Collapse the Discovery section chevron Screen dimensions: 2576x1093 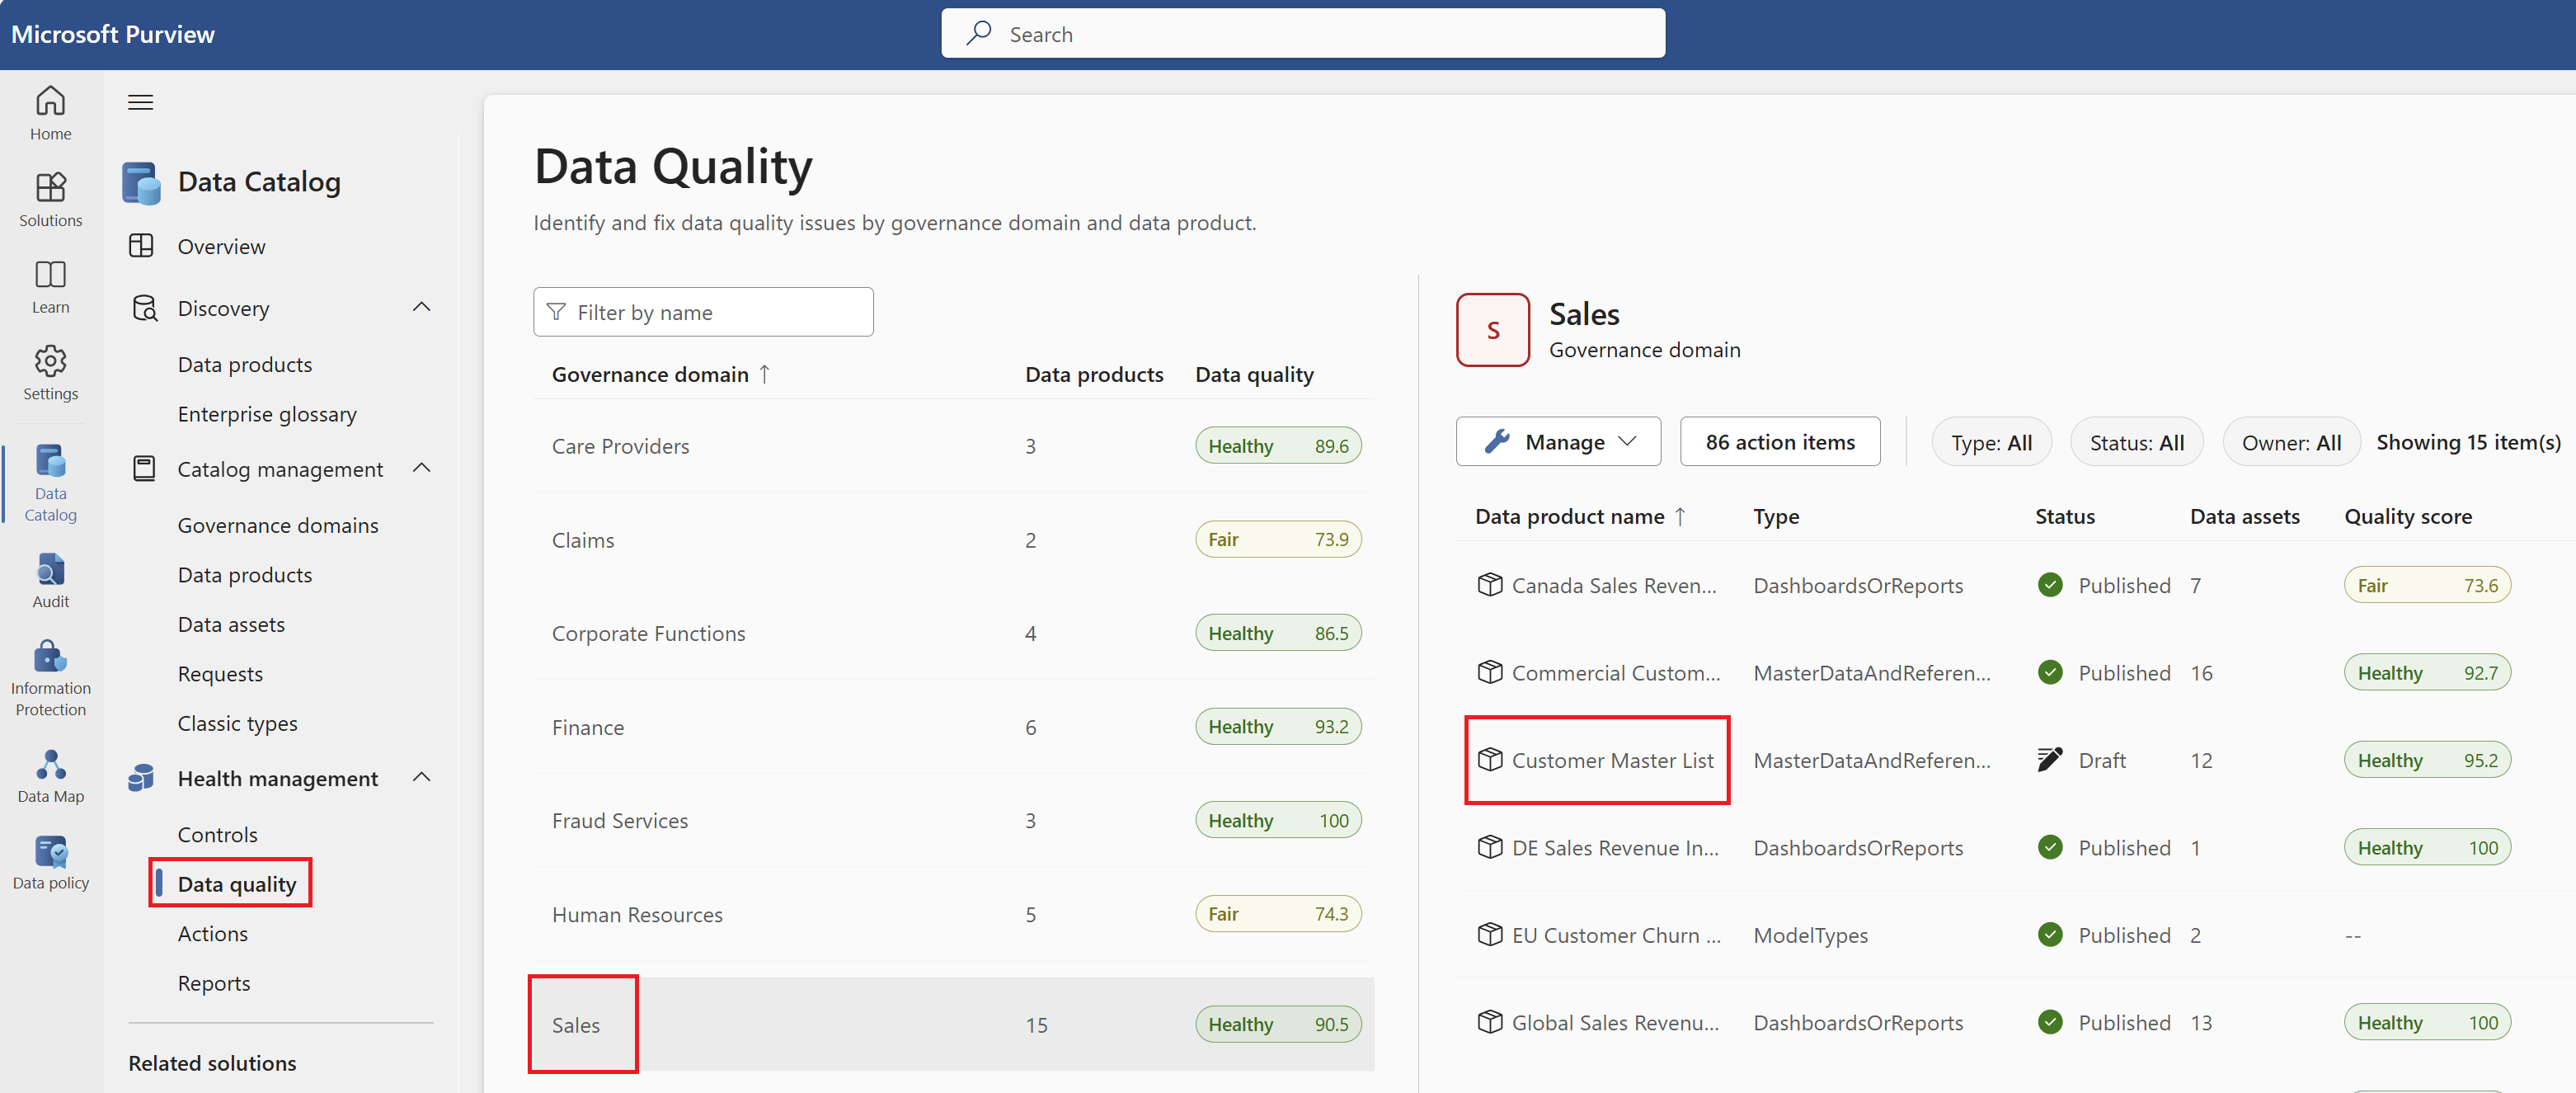tap(421, 307)
